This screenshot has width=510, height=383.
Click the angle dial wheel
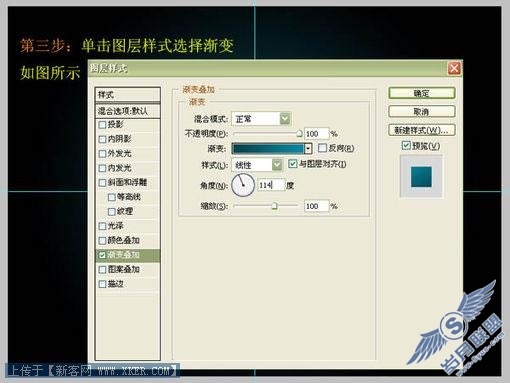tap(243, 185)
